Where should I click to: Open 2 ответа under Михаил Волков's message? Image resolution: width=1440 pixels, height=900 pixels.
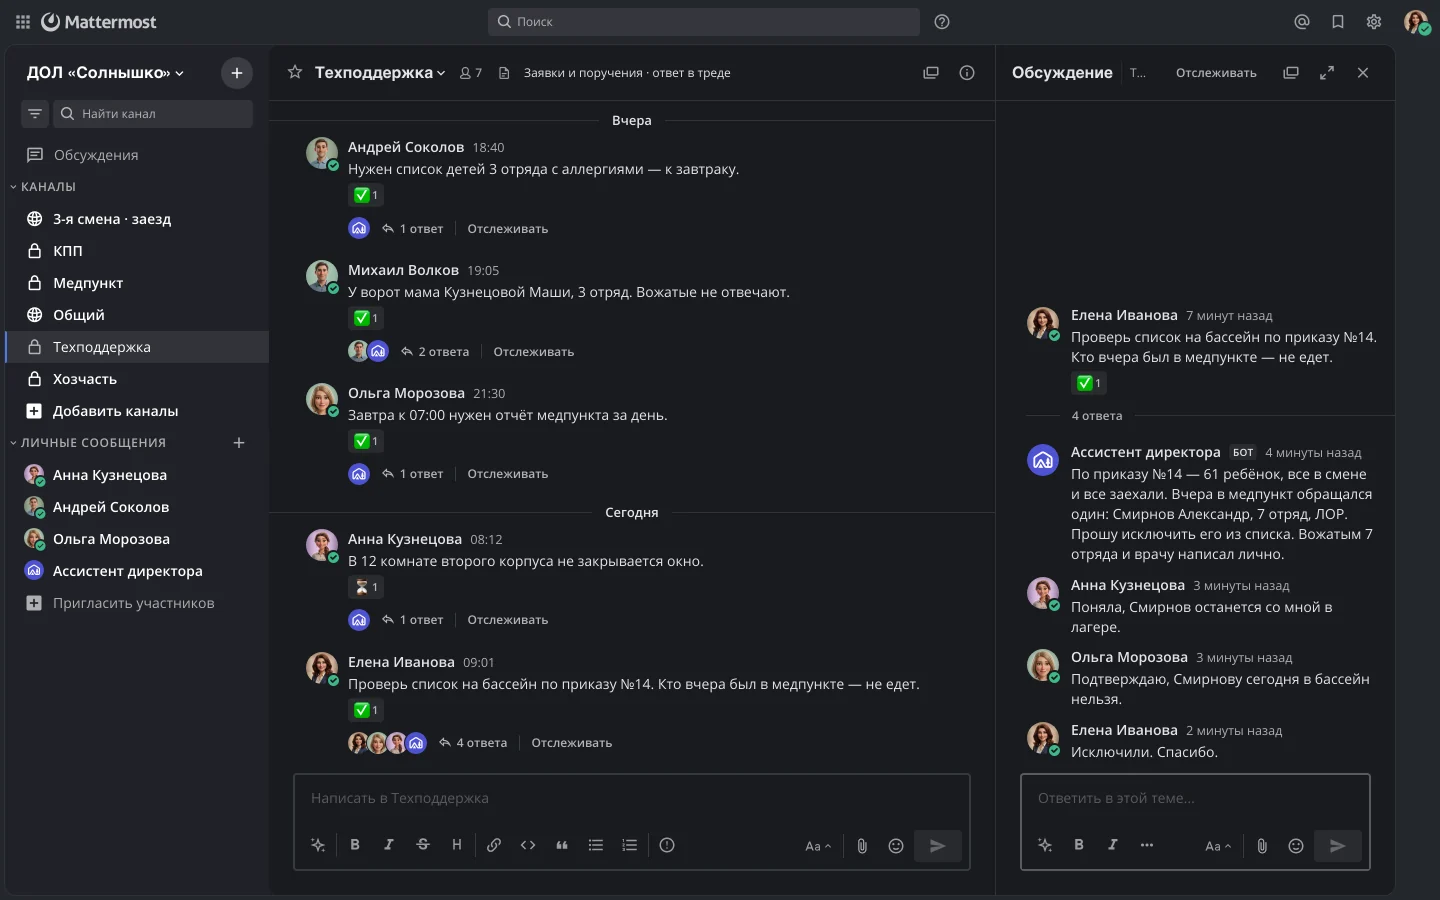(435, 352)
